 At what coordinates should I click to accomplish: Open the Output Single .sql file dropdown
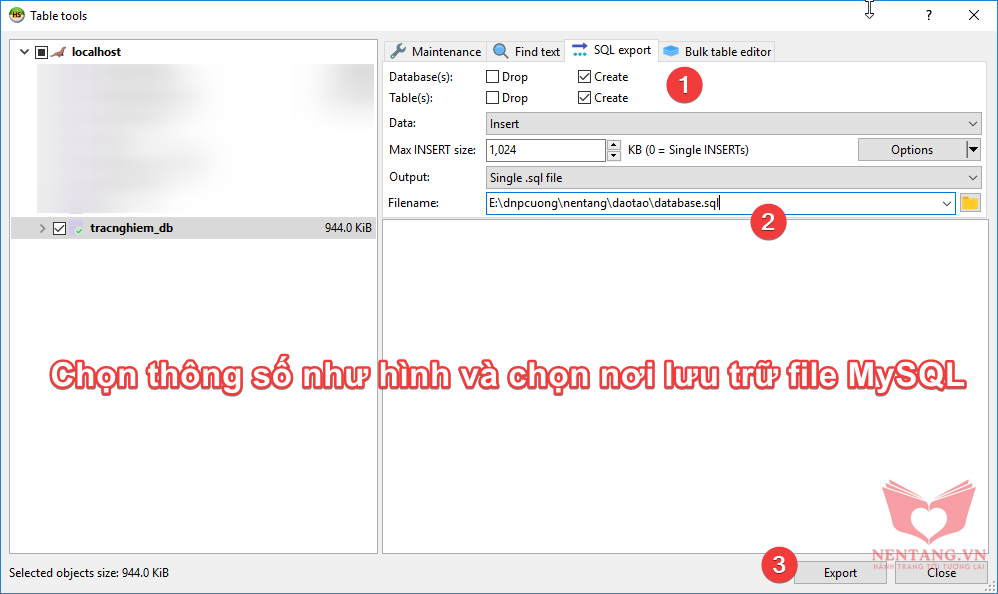733,177
